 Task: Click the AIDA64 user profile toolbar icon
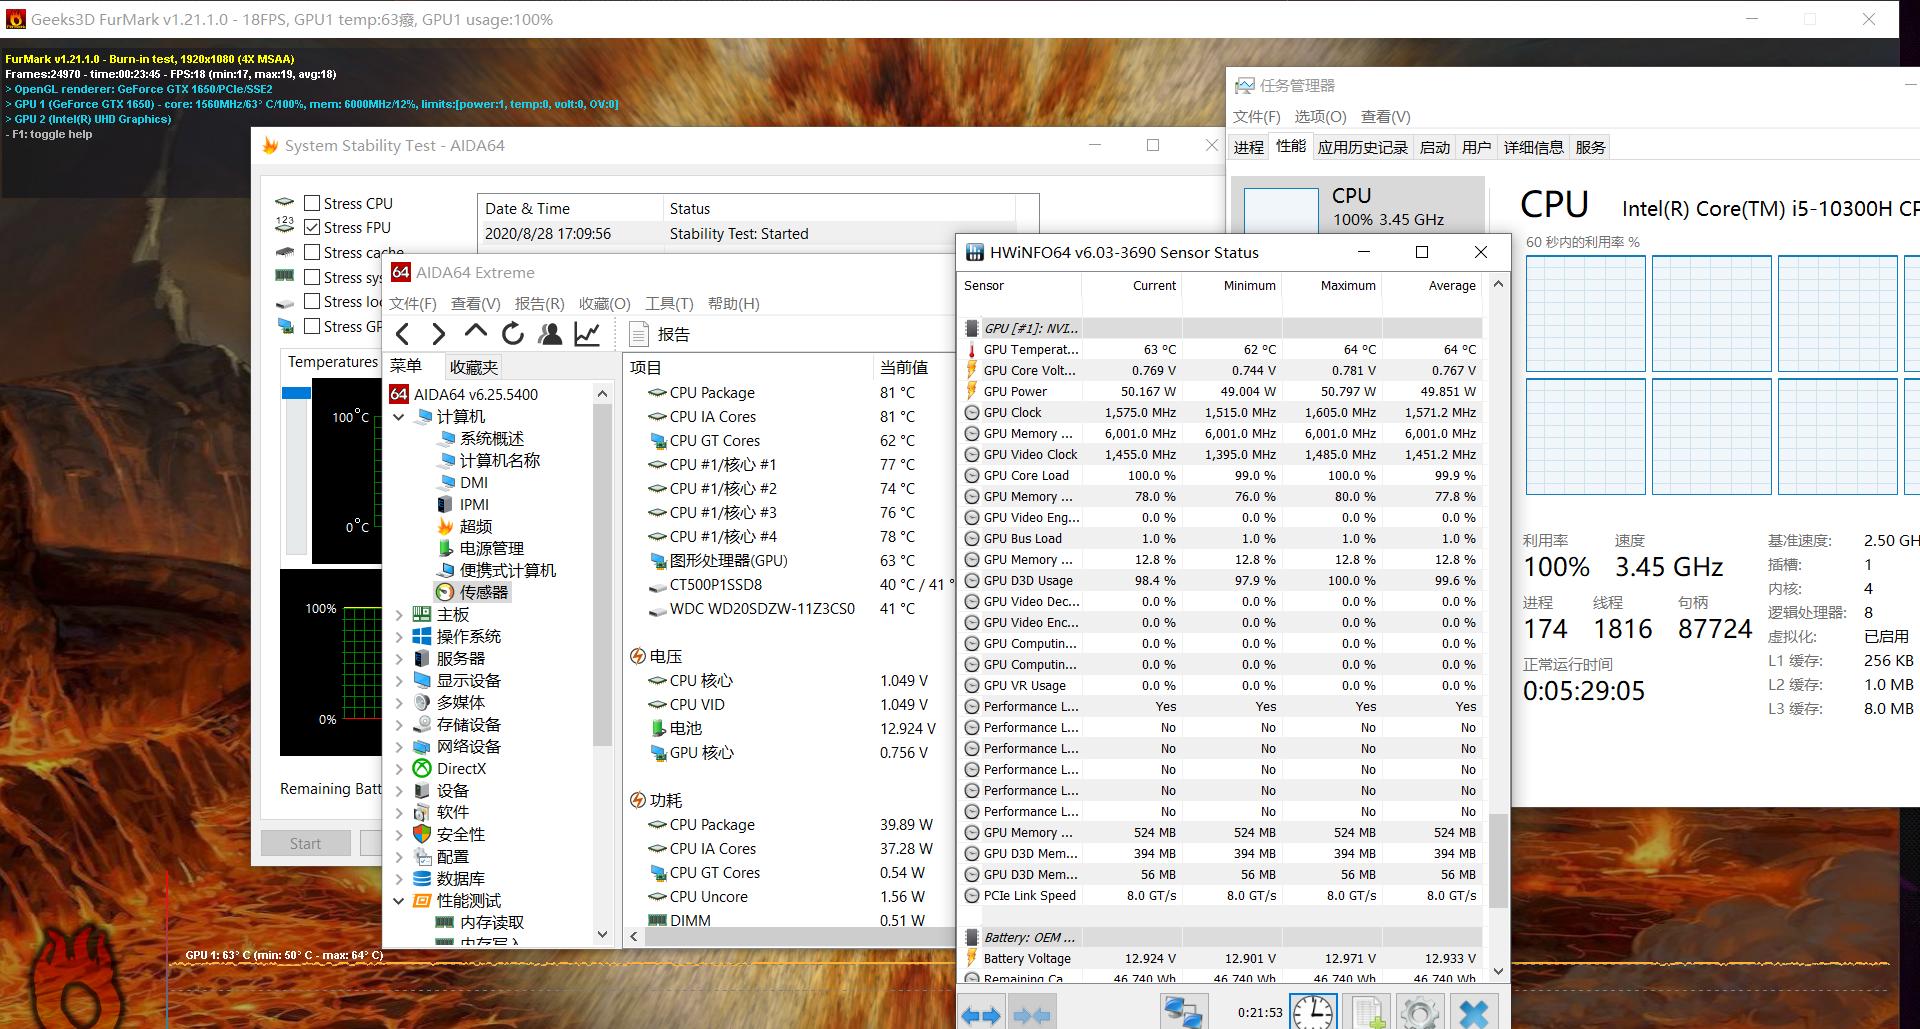550,334
